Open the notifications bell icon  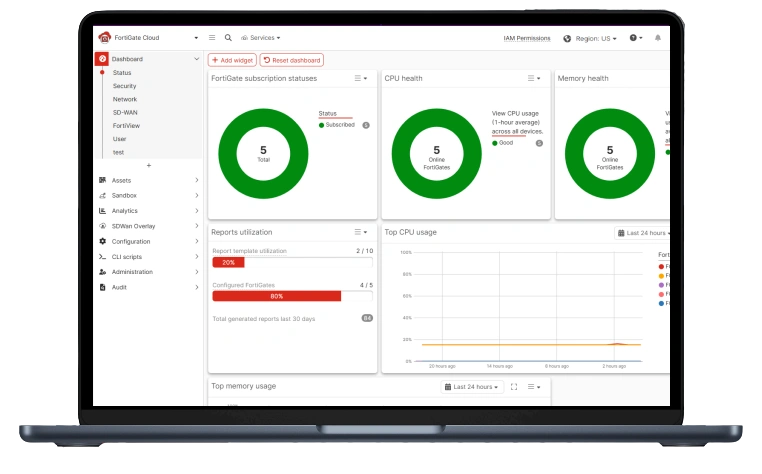tap(658, 38)
